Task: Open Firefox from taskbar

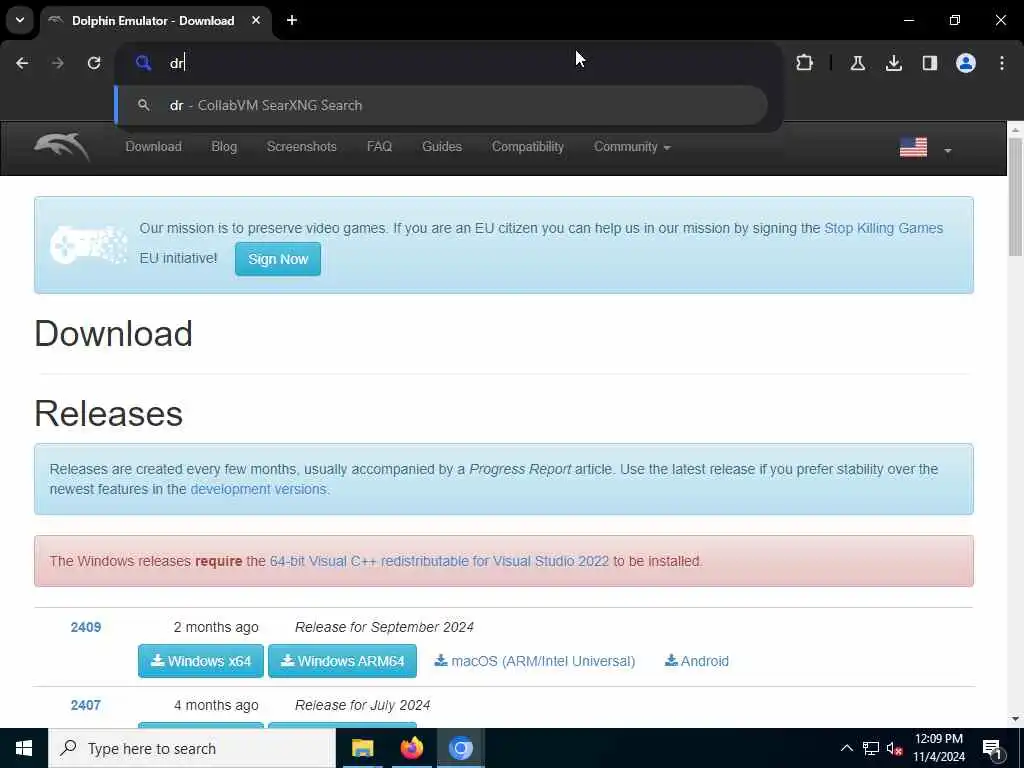Action: 411,748
